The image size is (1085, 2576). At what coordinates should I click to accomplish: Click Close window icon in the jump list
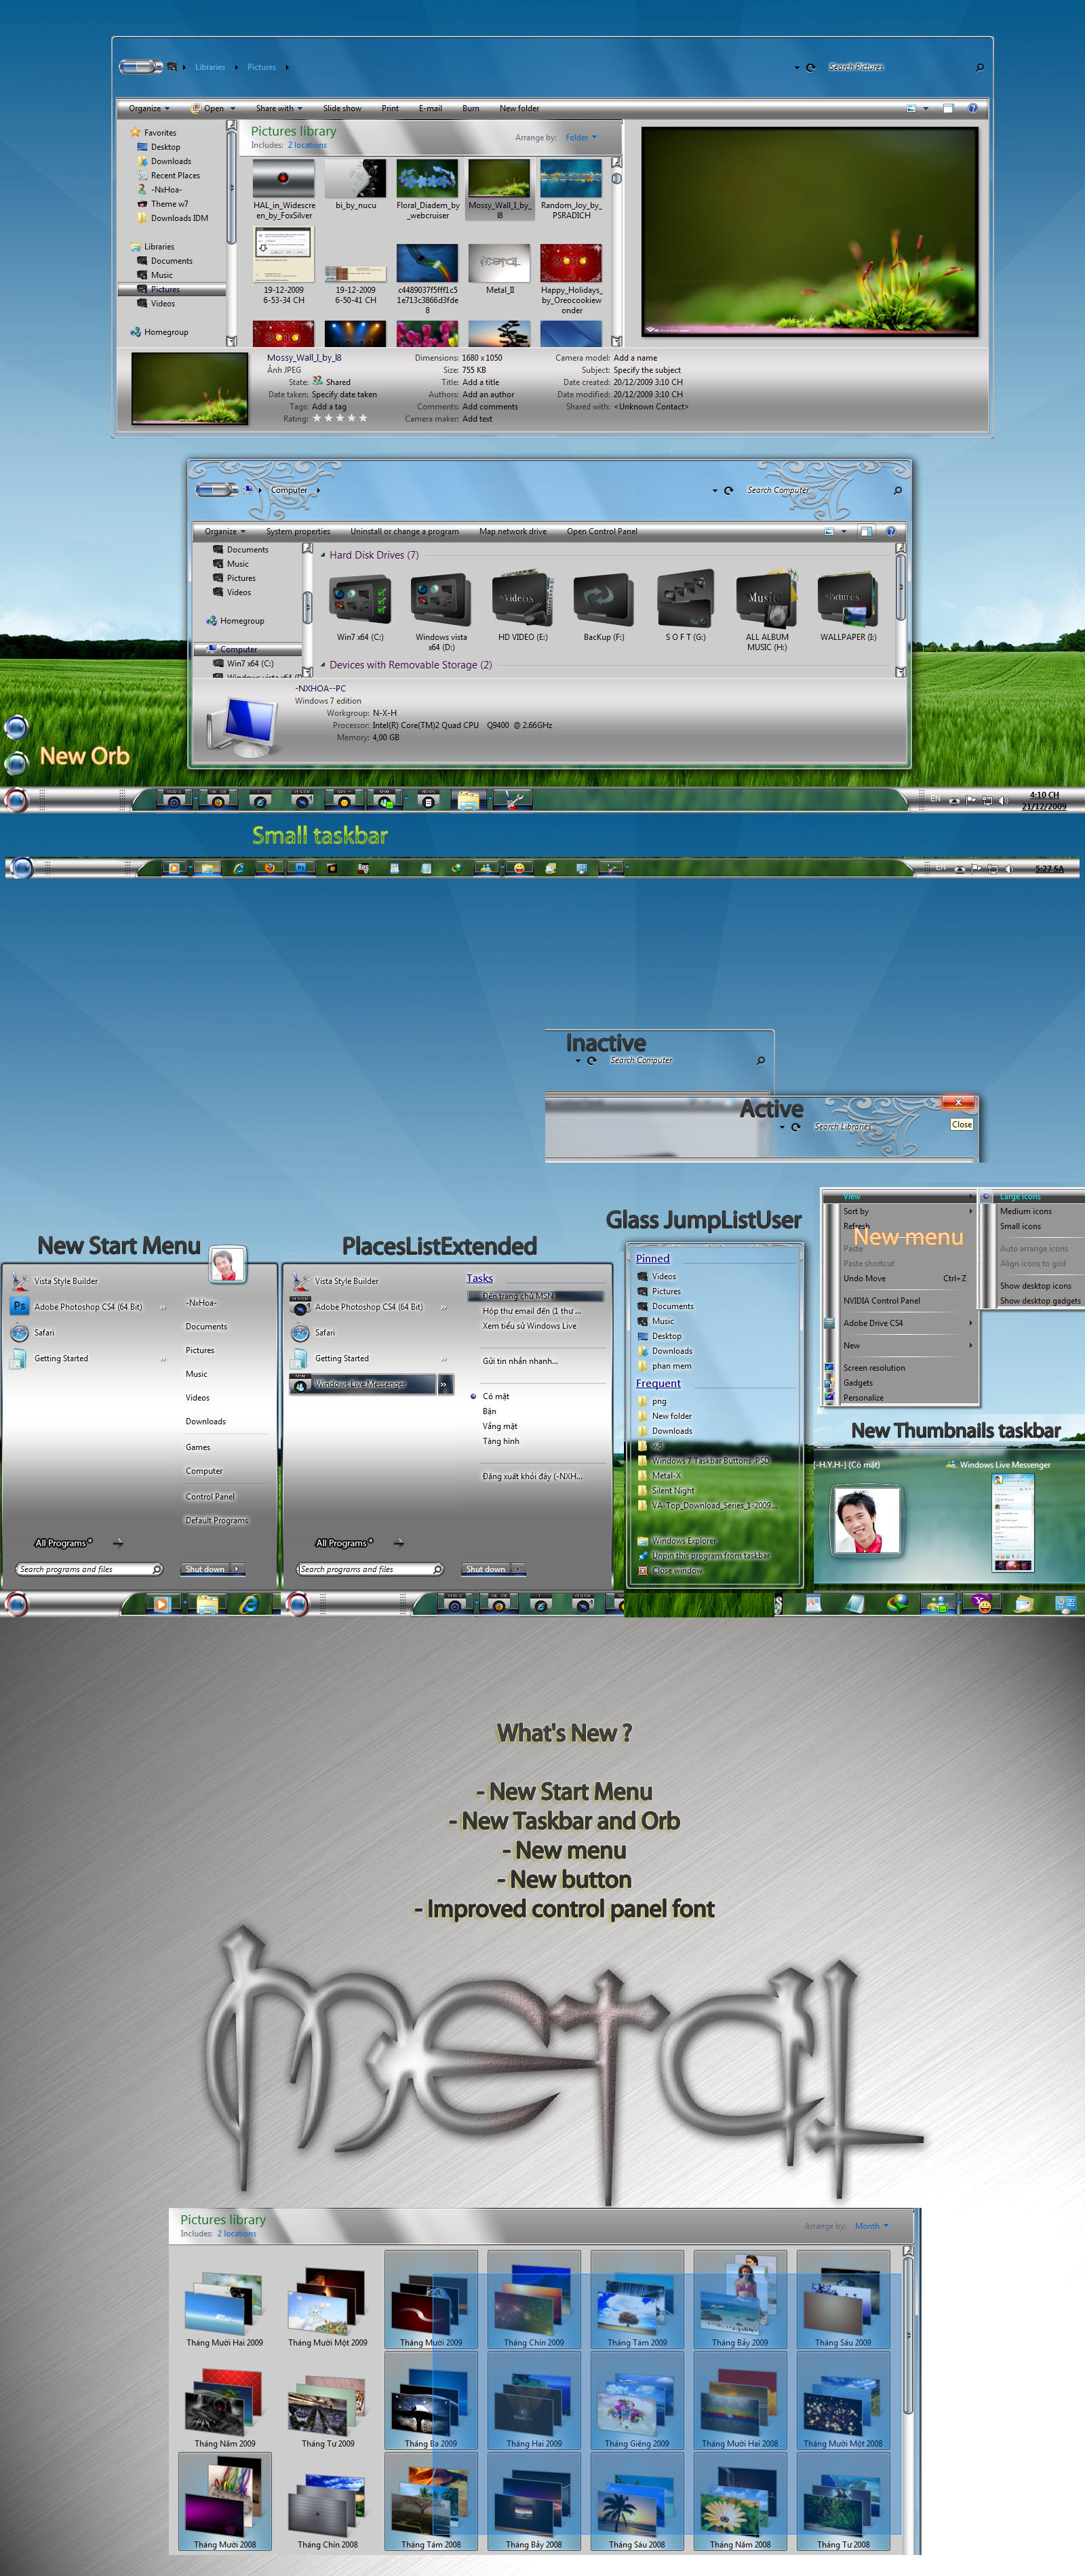click(643, 1571)
